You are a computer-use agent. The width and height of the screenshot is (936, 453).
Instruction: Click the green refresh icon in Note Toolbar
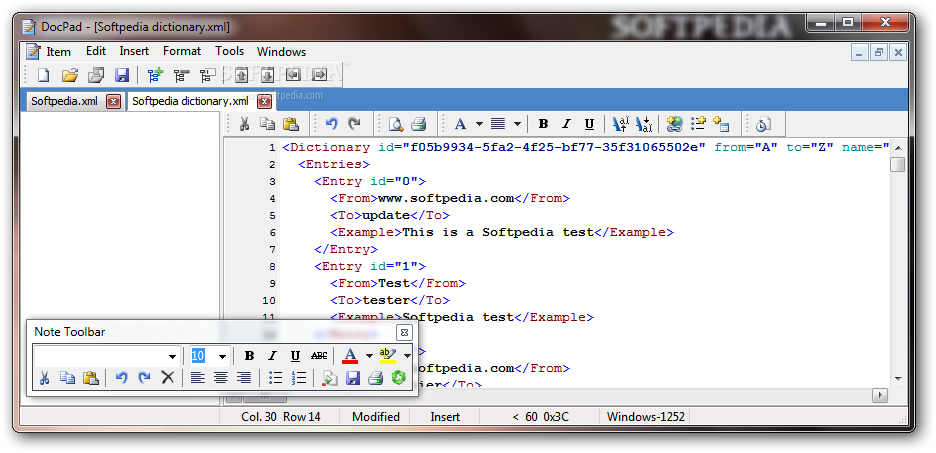click(398, 377)
